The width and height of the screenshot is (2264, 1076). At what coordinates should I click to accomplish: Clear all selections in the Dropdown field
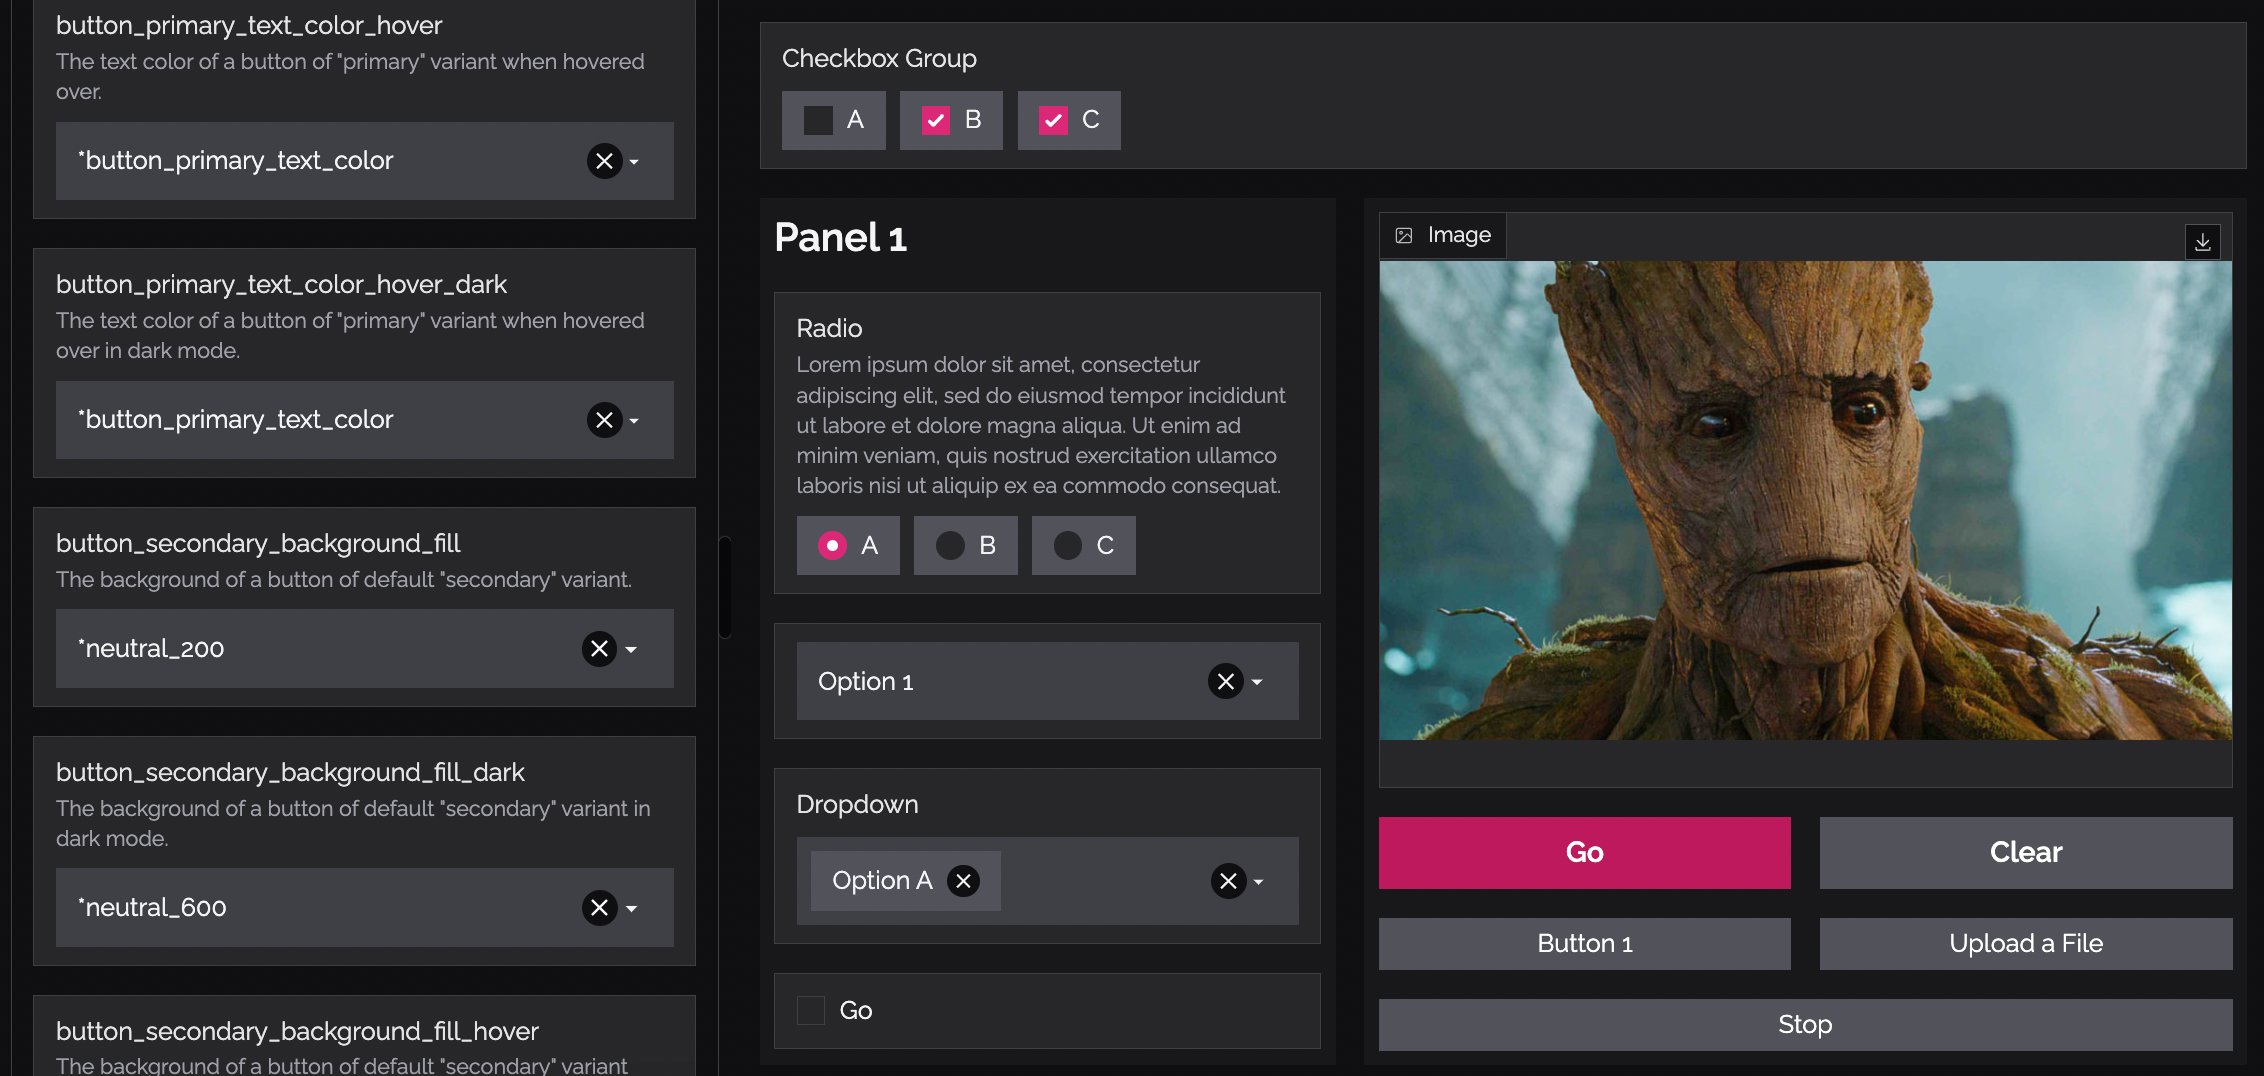click(1228, 881)
